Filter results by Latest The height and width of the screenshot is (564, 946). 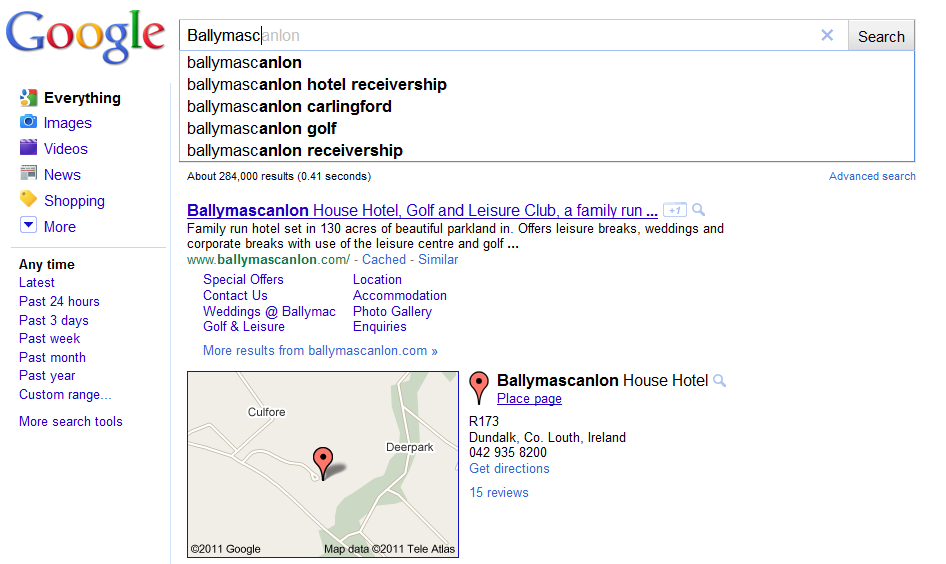[x=37, y=282]
